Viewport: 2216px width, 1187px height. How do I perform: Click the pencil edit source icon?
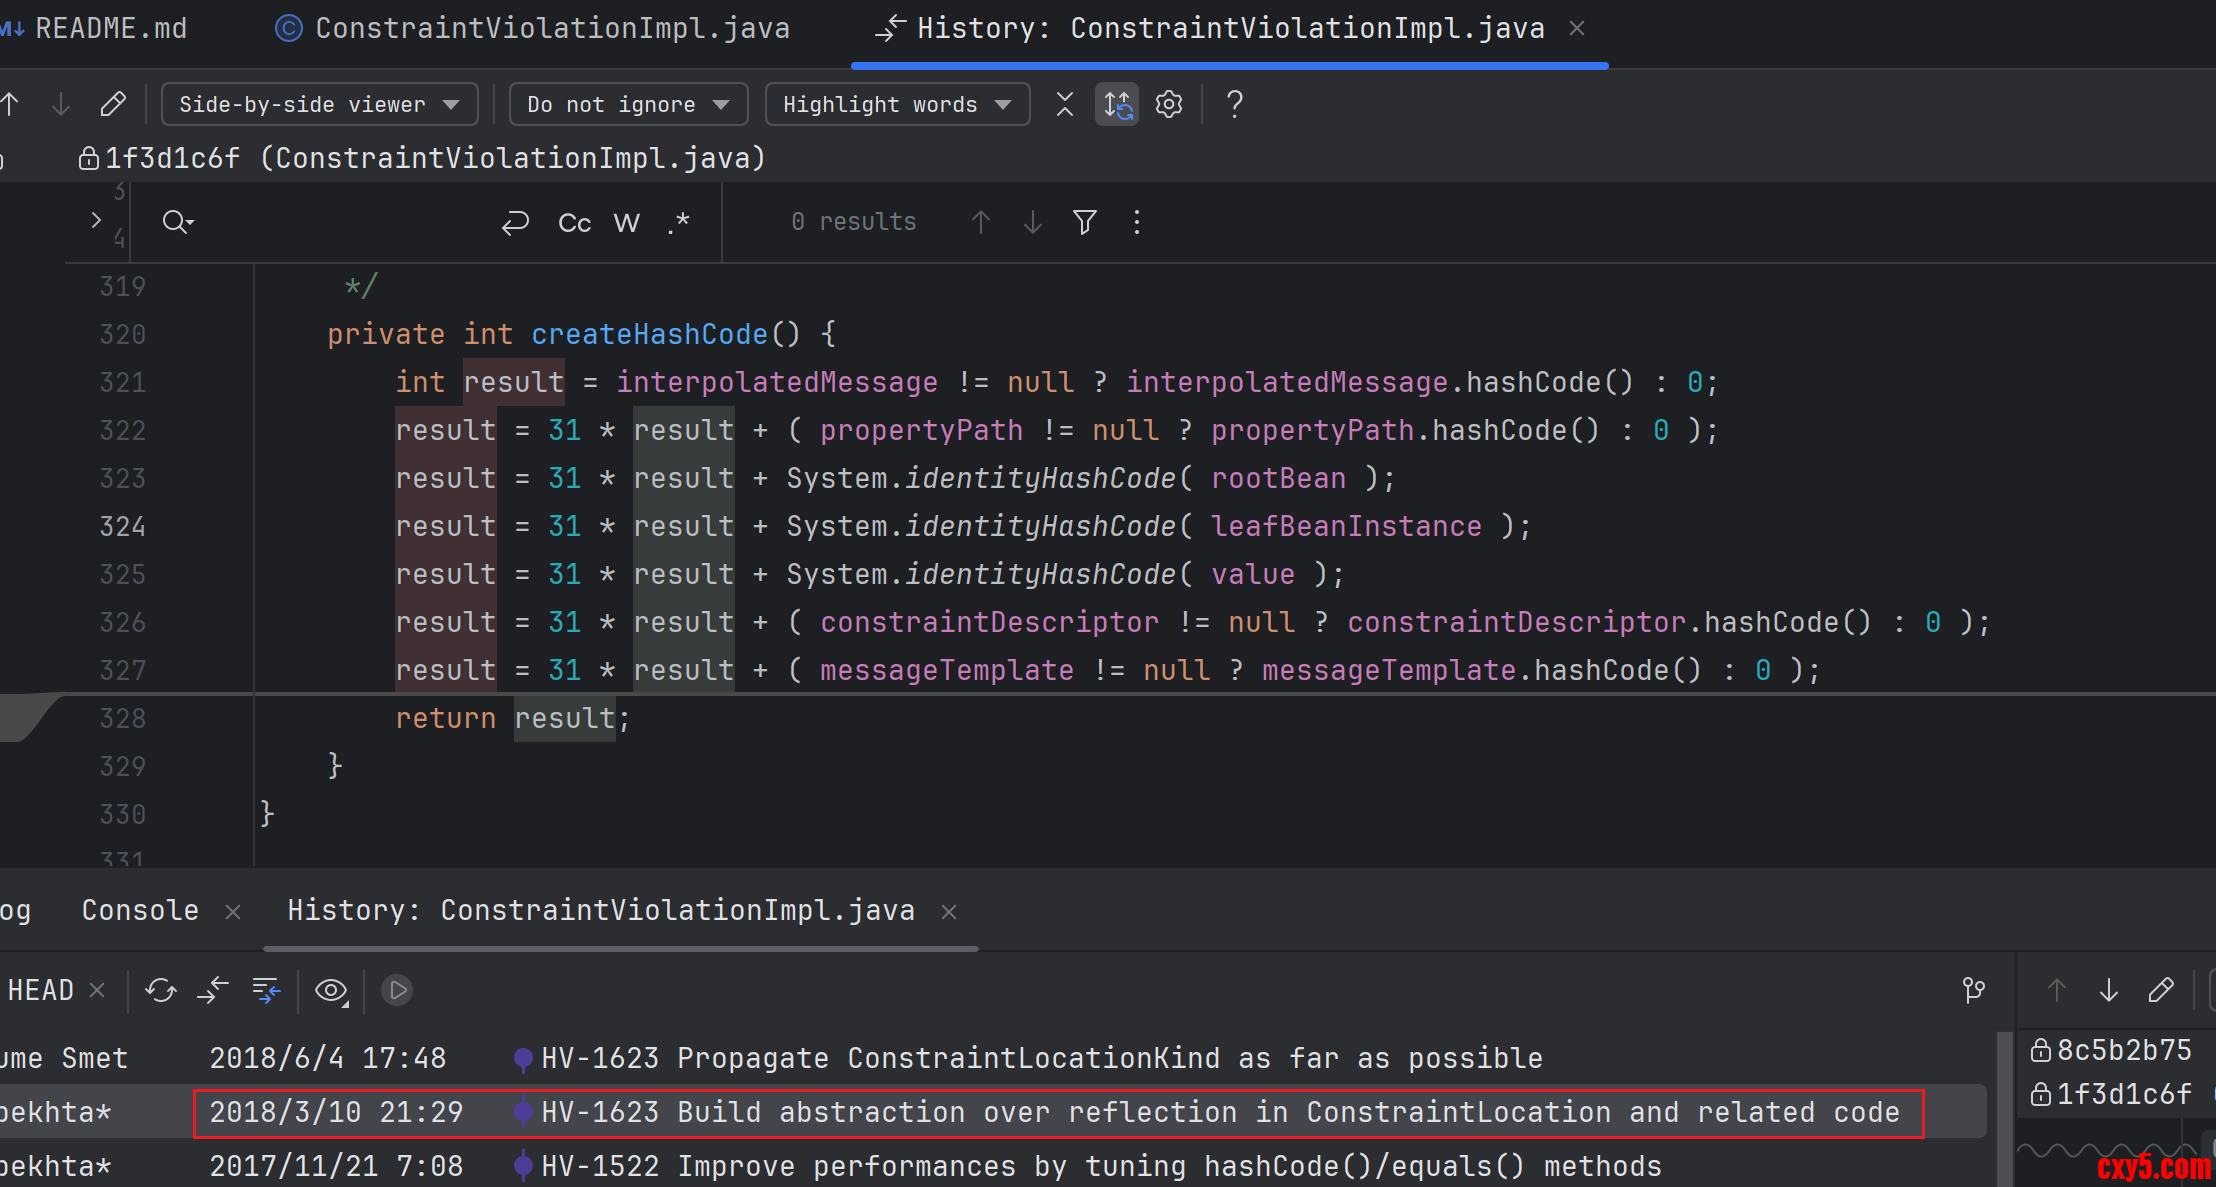click(x=113, y=104)
